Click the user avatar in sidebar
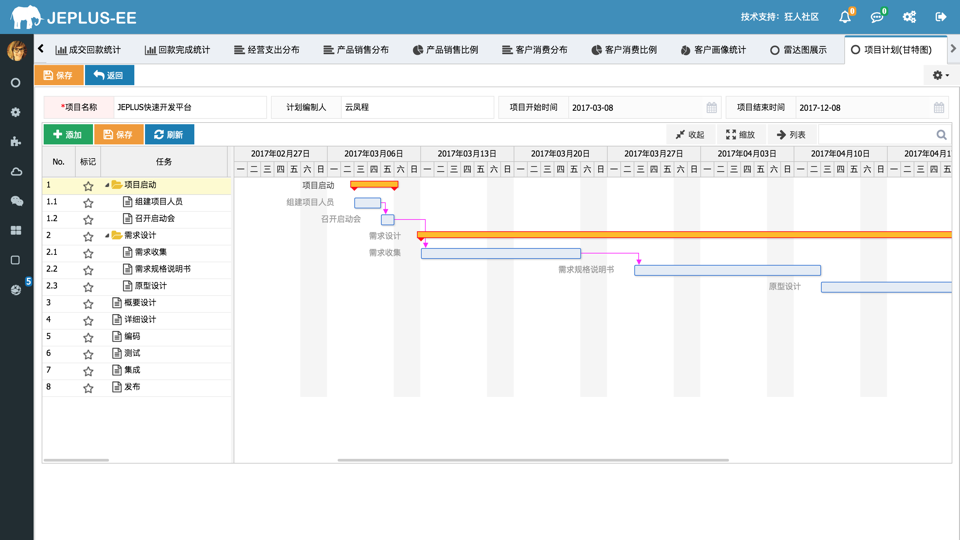 (x=17, y=50)
